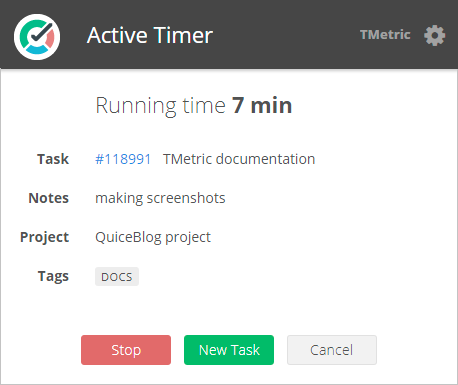This screenshot has height=385, width=458.
Task: Click the dark header bar background
Action: click(x=287, y=35)
